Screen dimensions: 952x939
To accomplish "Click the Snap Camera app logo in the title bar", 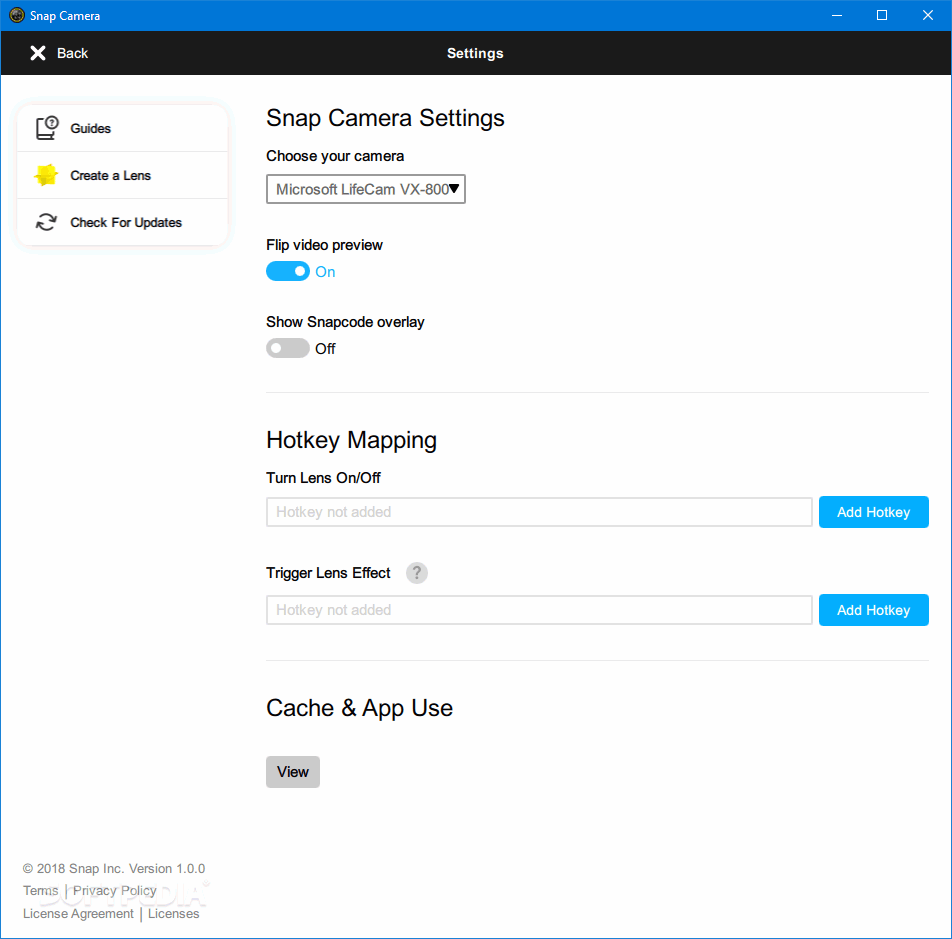I will pyautogui.click(x=17, y=15).
